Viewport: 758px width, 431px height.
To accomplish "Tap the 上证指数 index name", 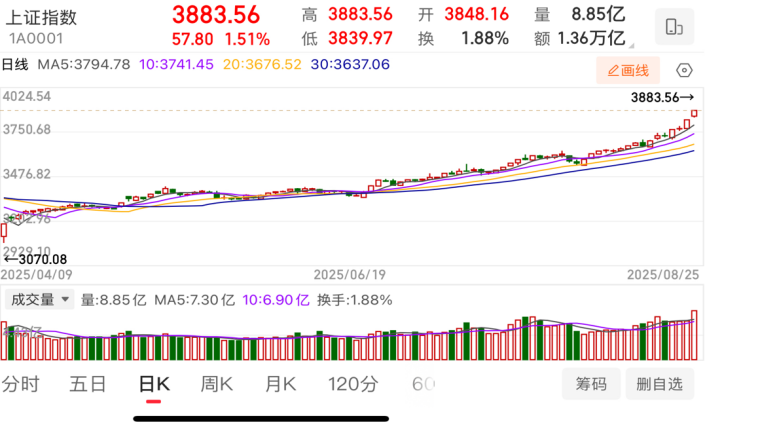I will [x=42, y=17].
